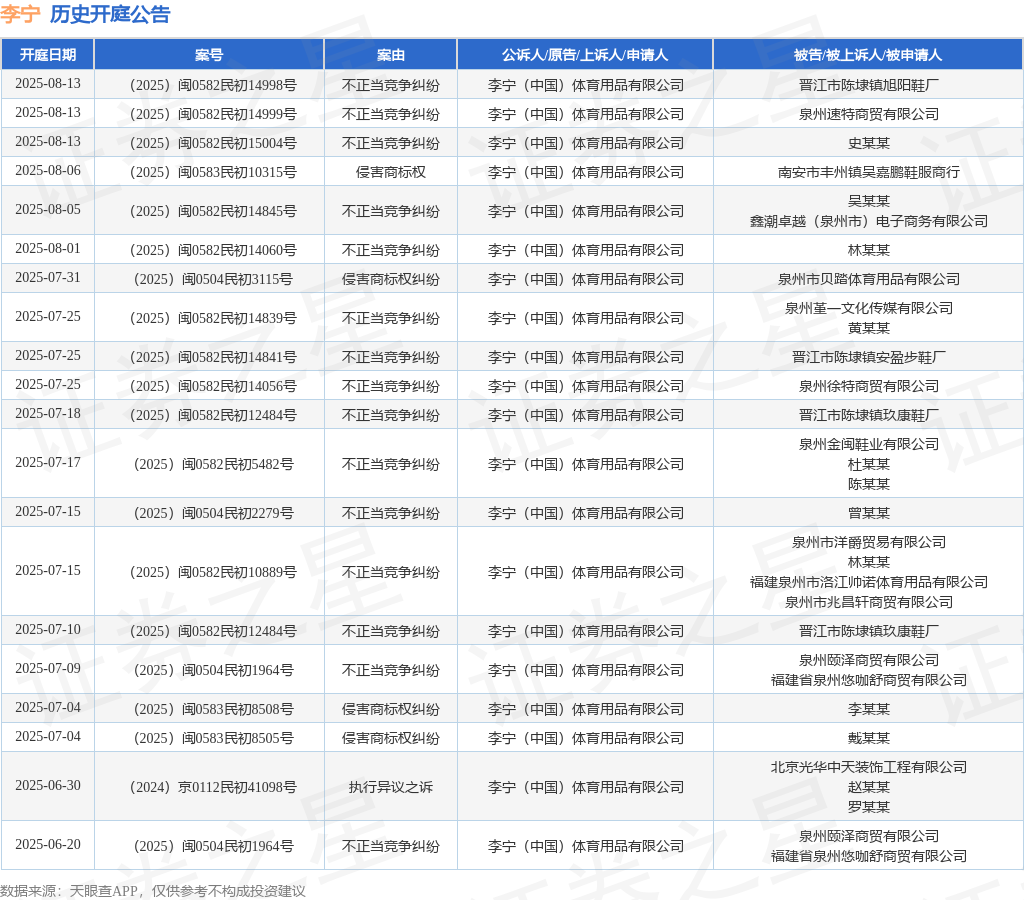Image resolution: width=1024 pixels, height=900 pixels.
Task: Click defendant 泉州市洋爵贸易有限公司
Action: [x=869, y=542]
